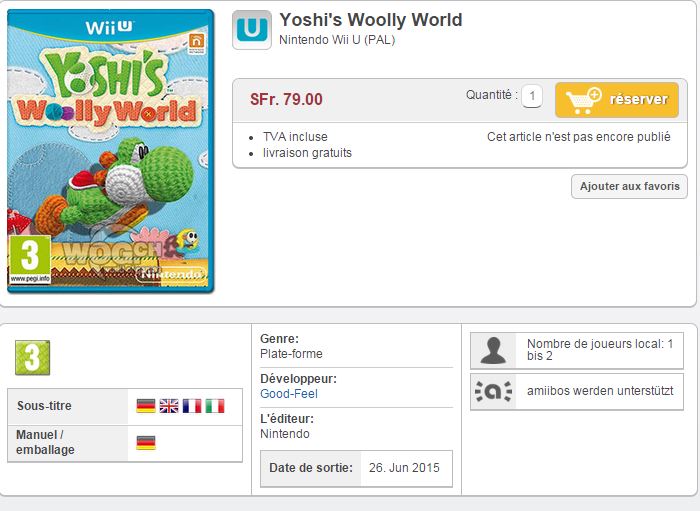Click the Wii U platform icon
The height and width of the screenshot is (511, 700).
click(x=252, y=30)
